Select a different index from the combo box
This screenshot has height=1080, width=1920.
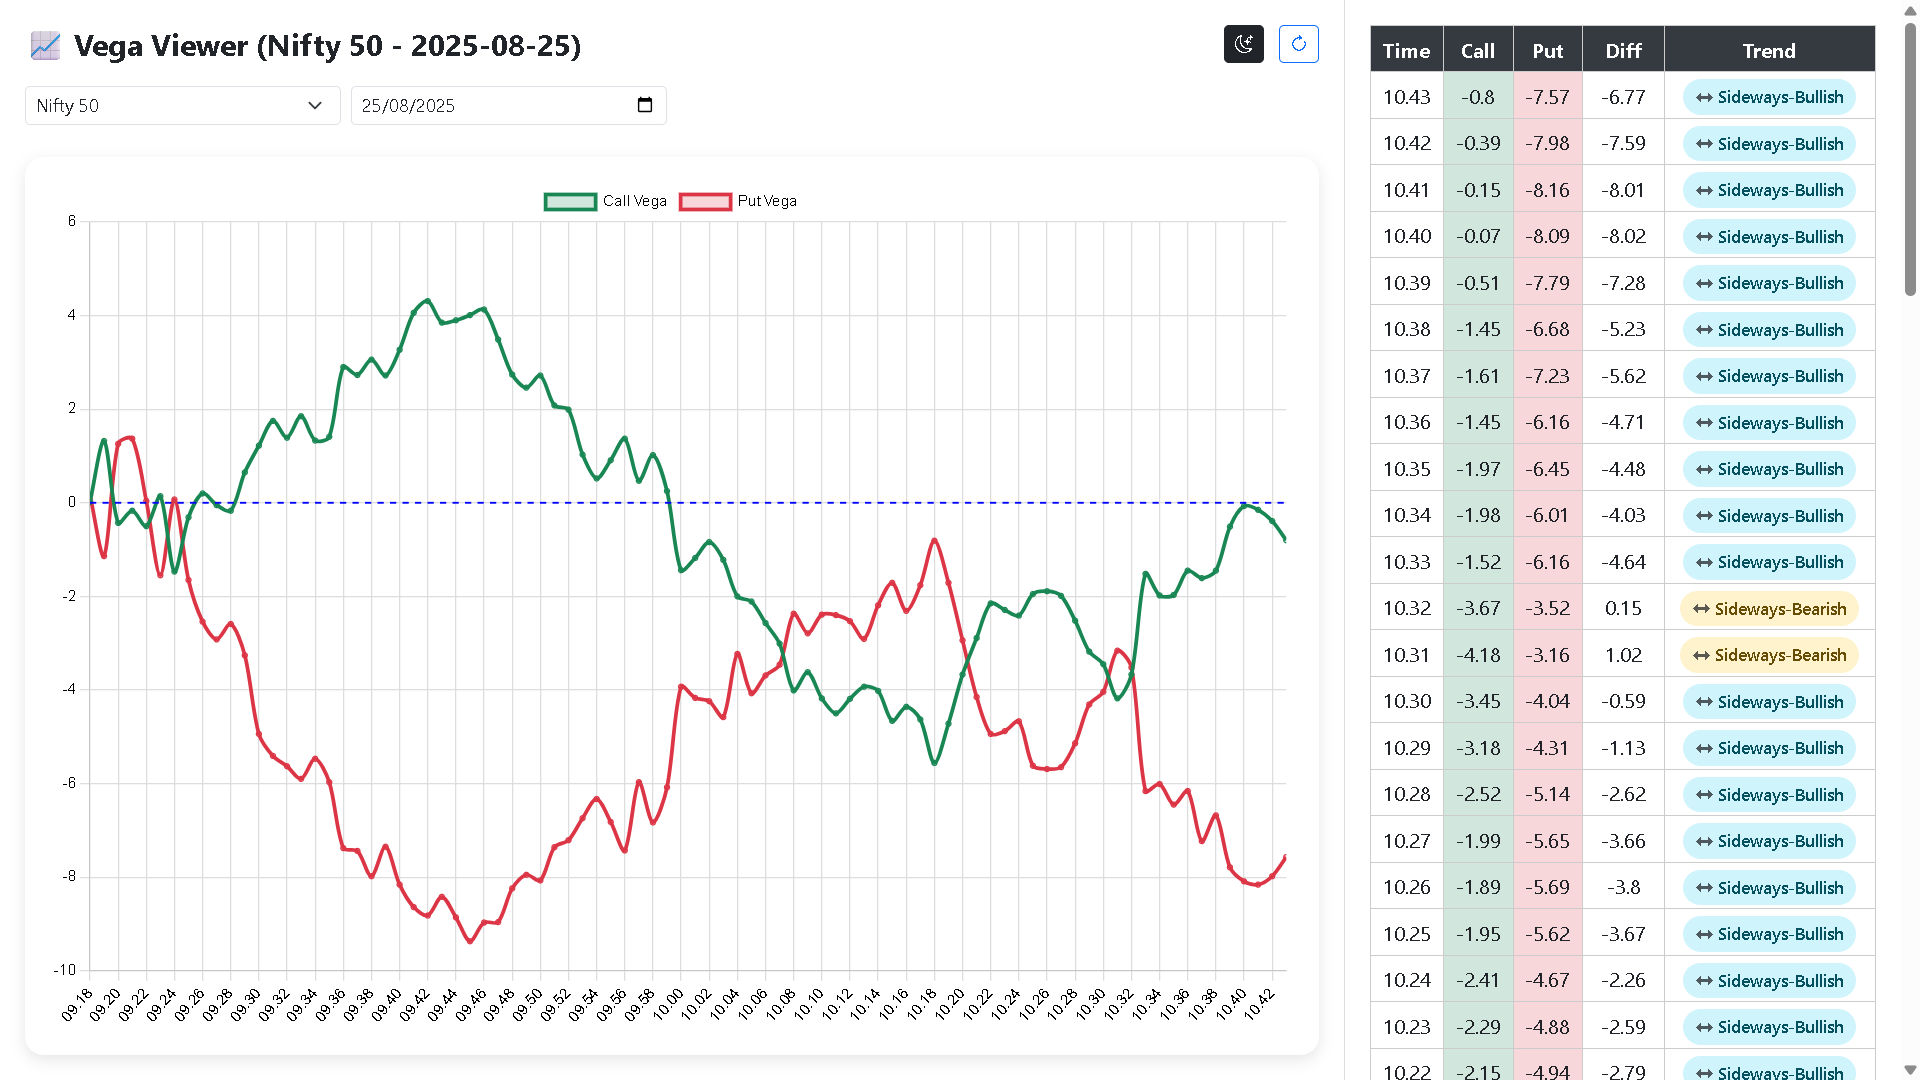tap(182, 105)
